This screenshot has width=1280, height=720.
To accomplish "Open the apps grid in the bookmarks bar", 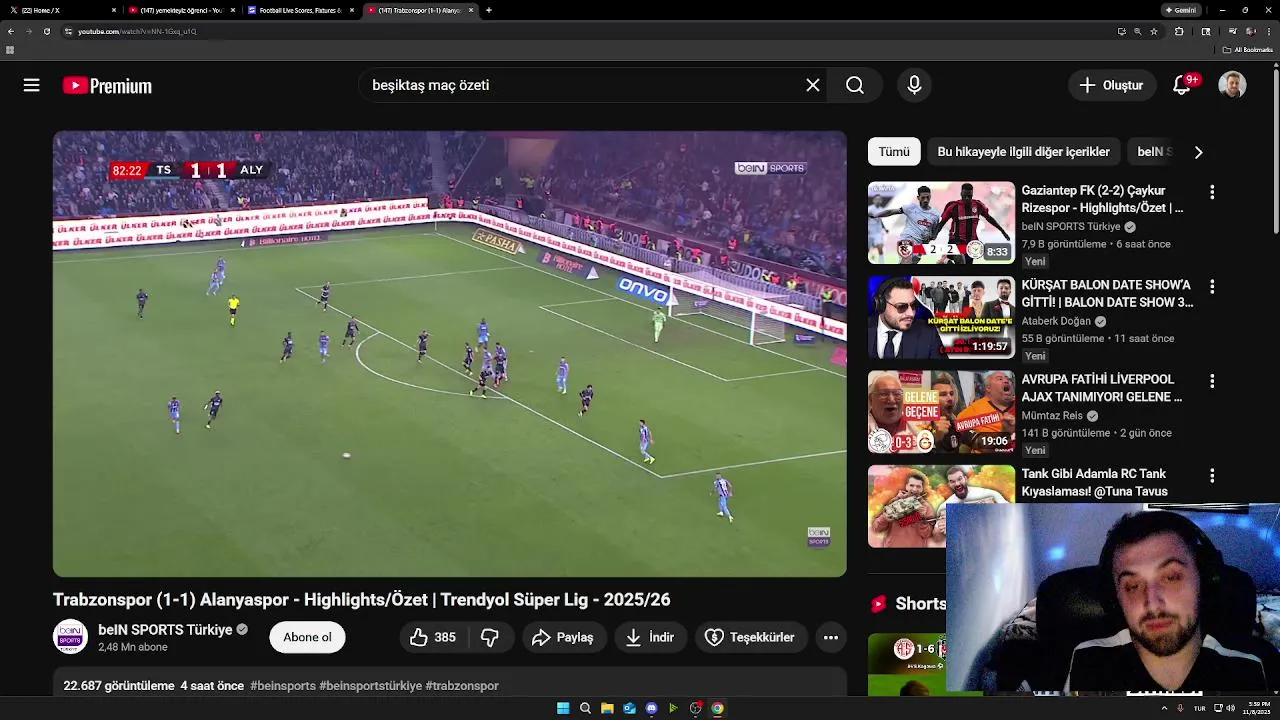I will click(x=10, y=50).
